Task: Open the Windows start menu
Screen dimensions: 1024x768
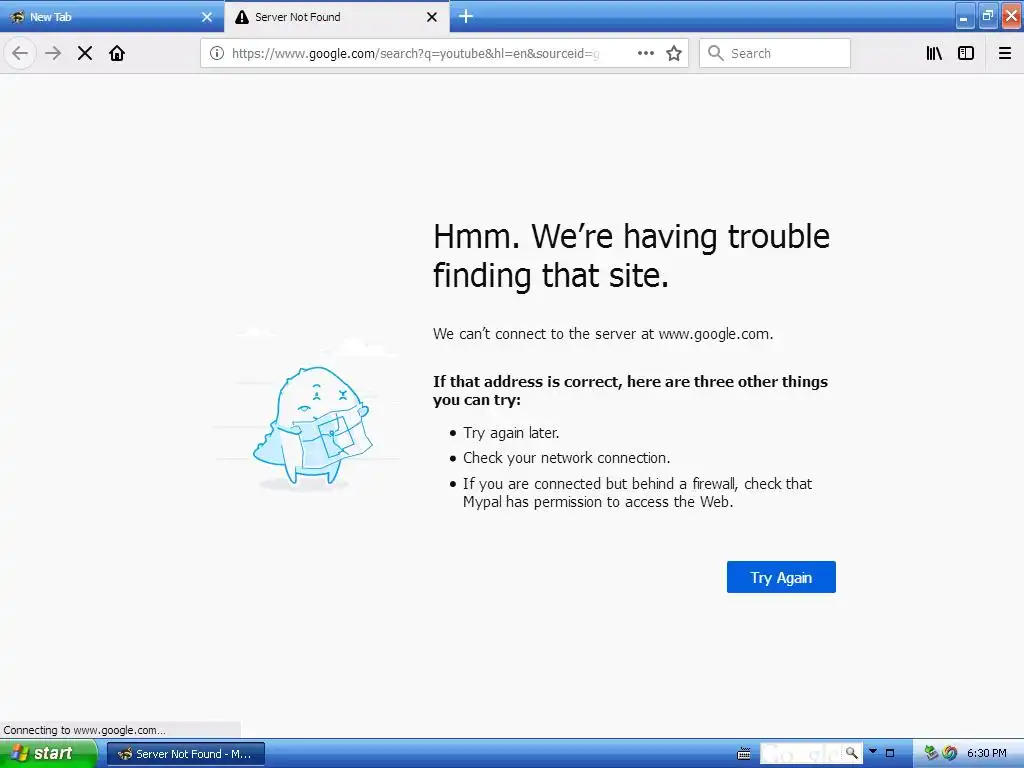Action: point(47,754)
